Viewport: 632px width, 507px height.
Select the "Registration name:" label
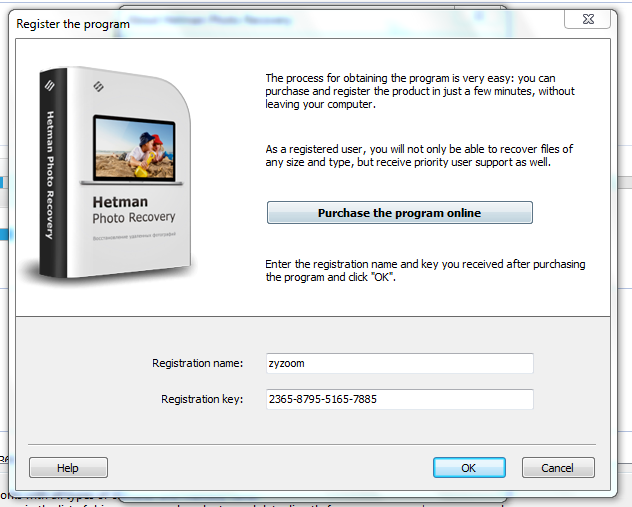coord(198,363)
